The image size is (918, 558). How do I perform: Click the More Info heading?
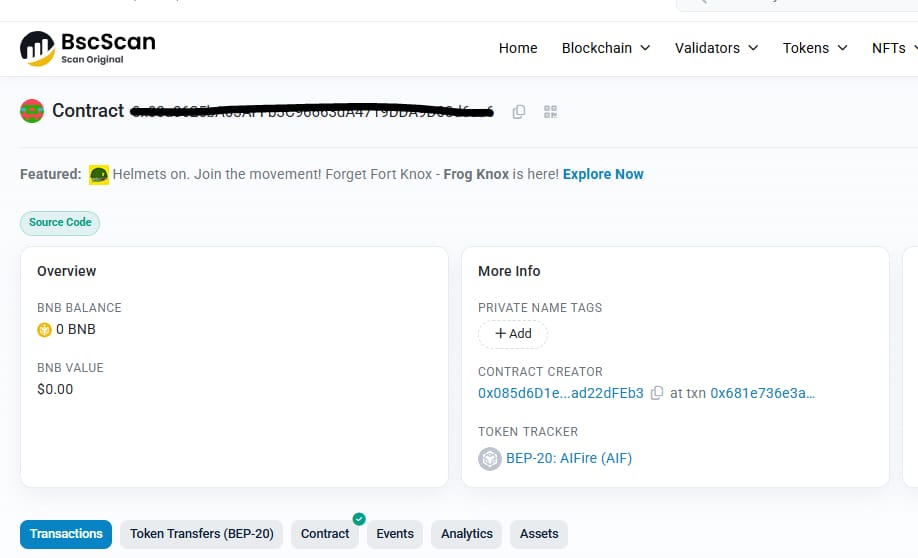pyautogui.click(x=509, y=271)
